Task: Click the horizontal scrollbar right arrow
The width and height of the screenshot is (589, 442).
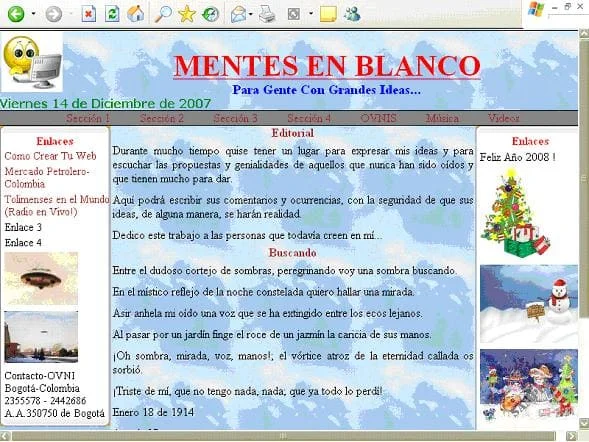Action: [x=571, y=436]
